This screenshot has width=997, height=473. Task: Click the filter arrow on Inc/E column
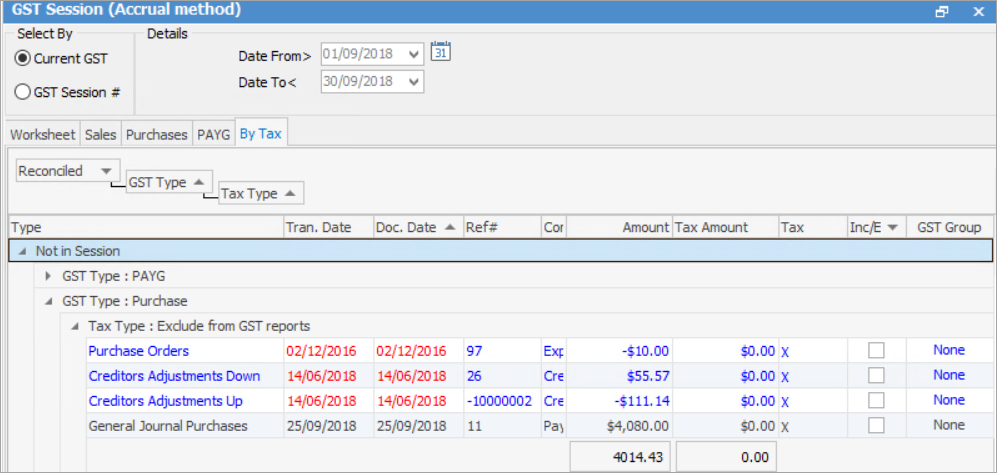(892, 227)
